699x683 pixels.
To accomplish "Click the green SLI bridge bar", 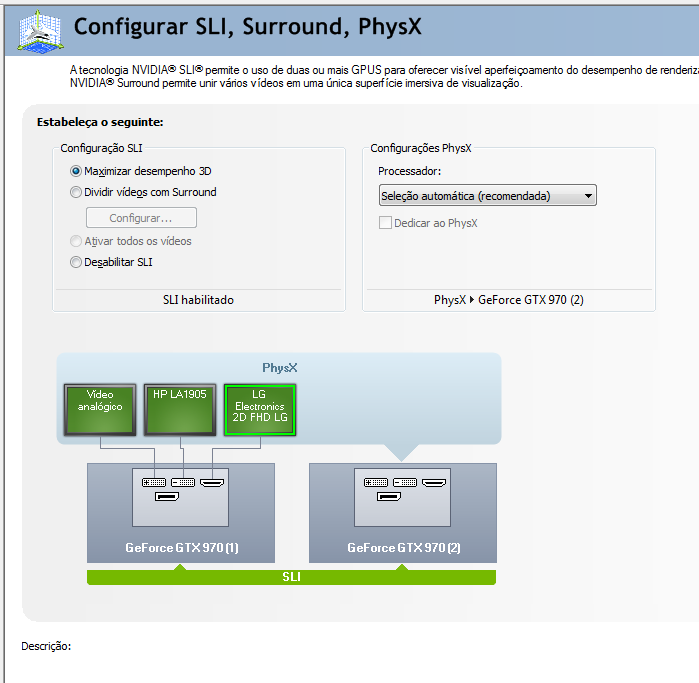I will tap(291, 577).
